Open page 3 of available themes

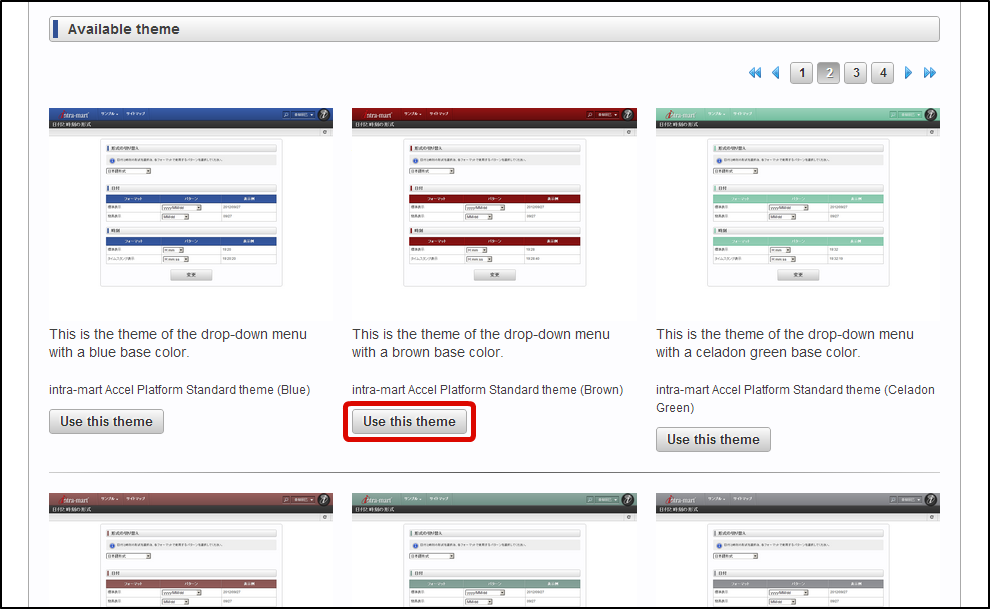click(x=856, y=73)
